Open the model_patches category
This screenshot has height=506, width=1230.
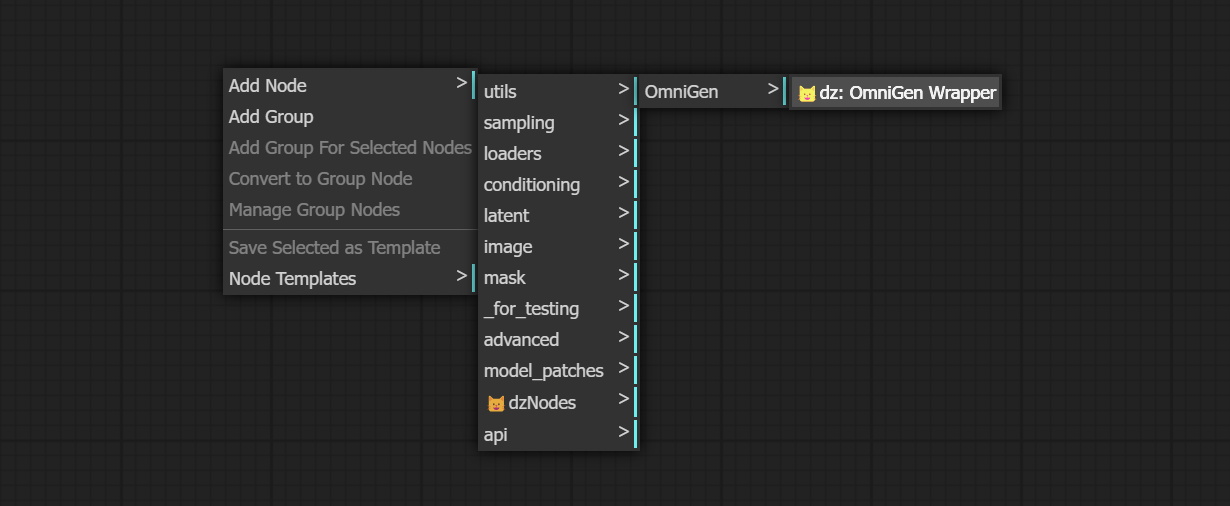point(558,371)
